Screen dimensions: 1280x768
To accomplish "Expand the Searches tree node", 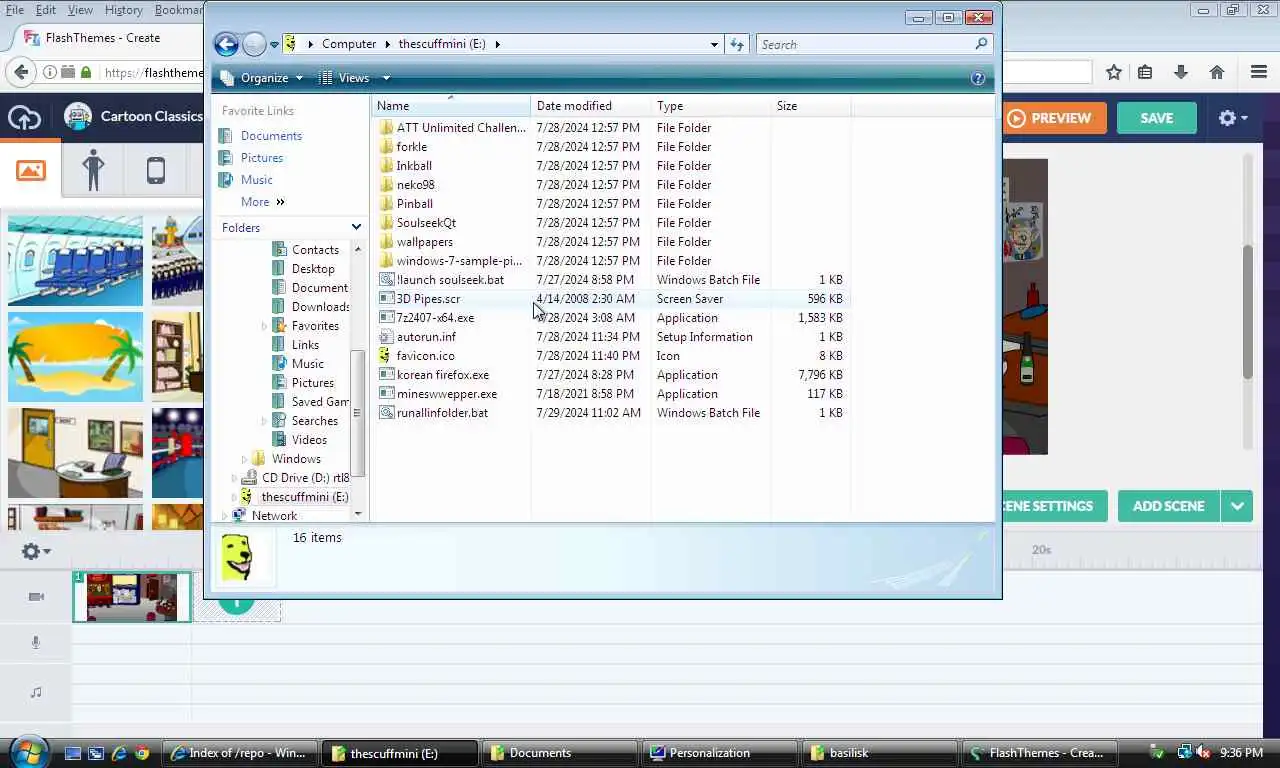I will (265, 421).
